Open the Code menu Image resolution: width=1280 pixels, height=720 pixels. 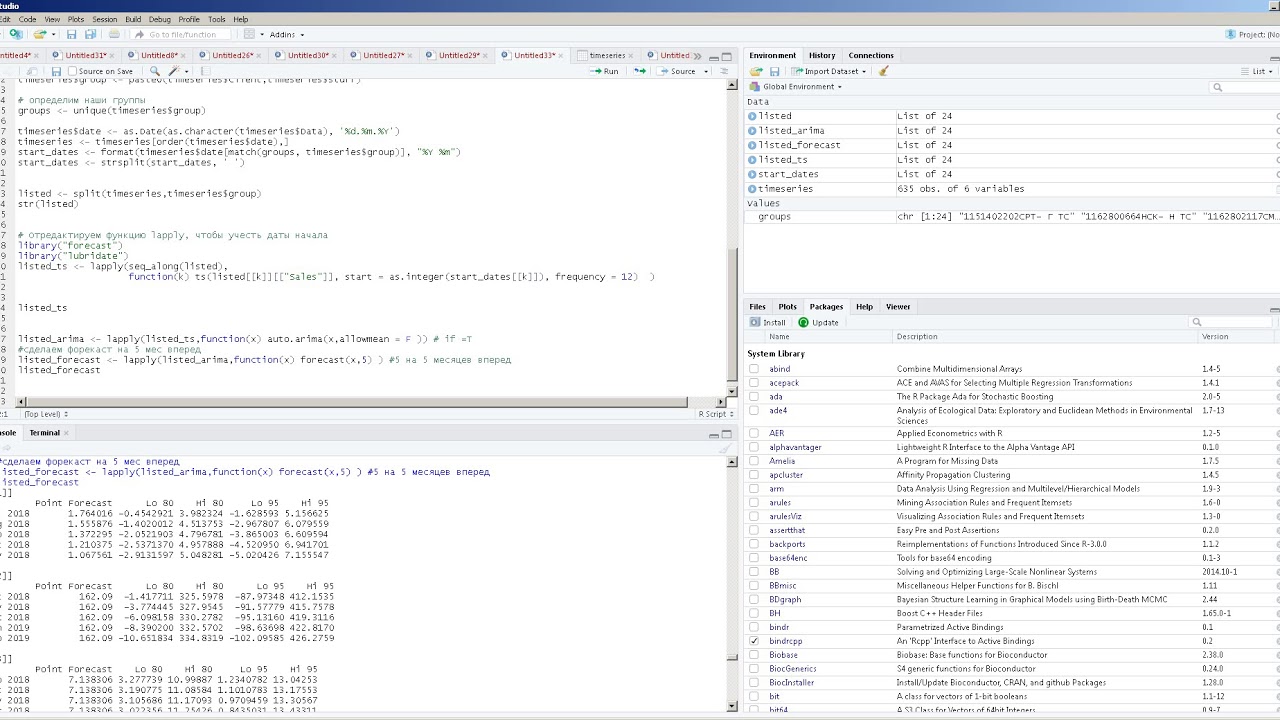click(27, 19)
